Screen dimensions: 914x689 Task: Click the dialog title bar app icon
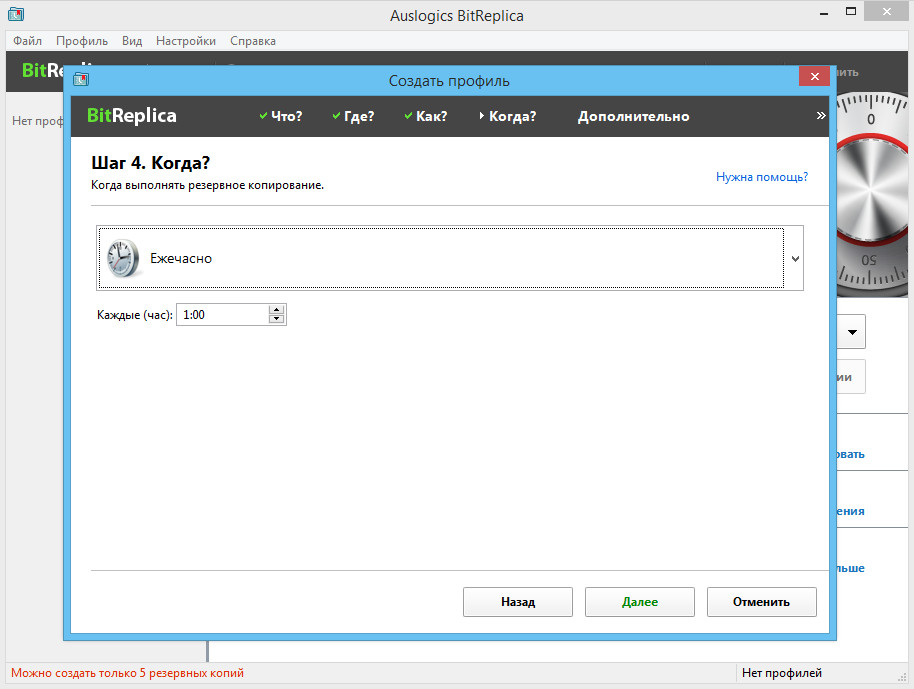(81, 79)
